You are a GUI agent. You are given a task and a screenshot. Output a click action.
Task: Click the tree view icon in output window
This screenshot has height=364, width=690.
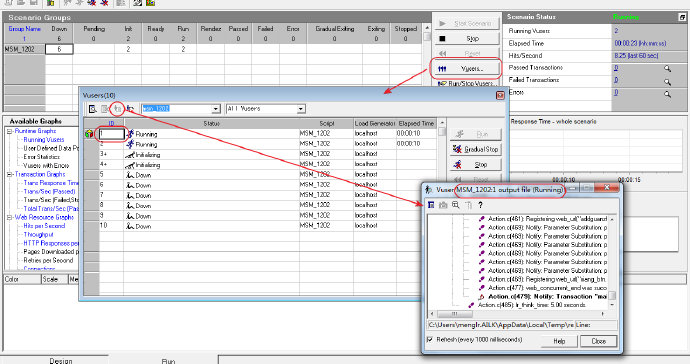[x=431, y=205]
